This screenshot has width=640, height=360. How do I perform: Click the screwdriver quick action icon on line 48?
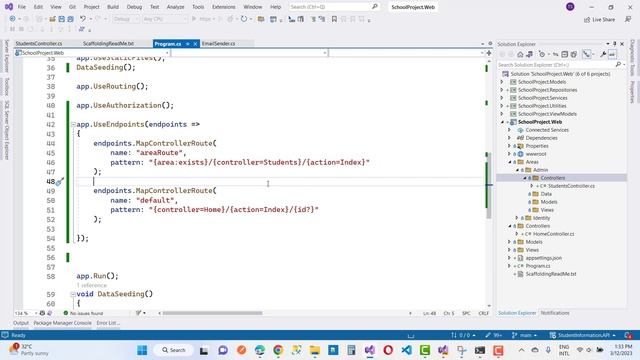pos(60,182)
